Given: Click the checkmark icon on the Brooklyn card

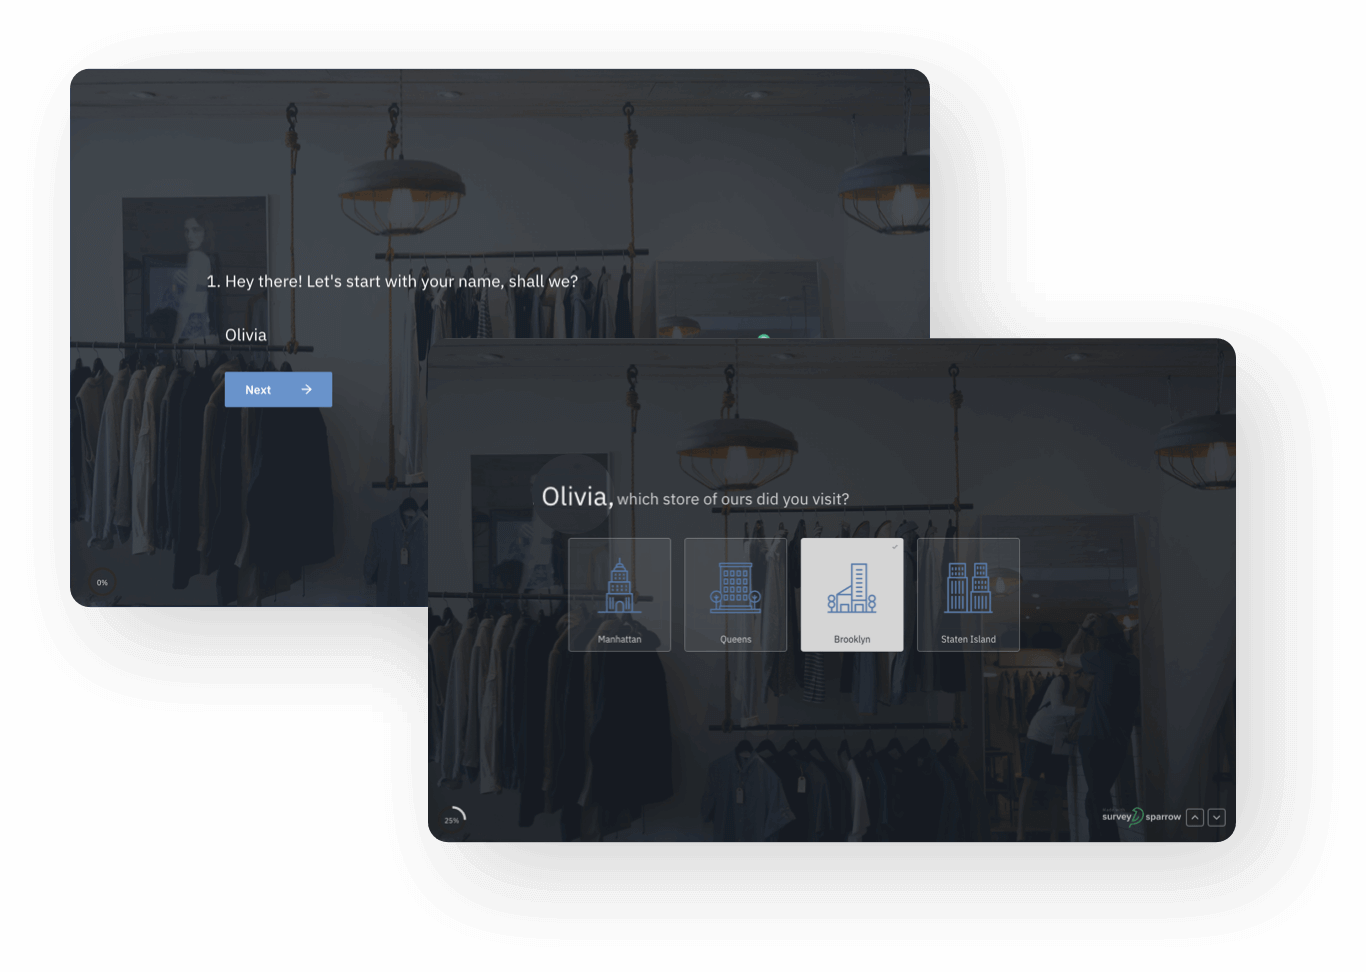Looking at the screenshot, I should point(895,548).
